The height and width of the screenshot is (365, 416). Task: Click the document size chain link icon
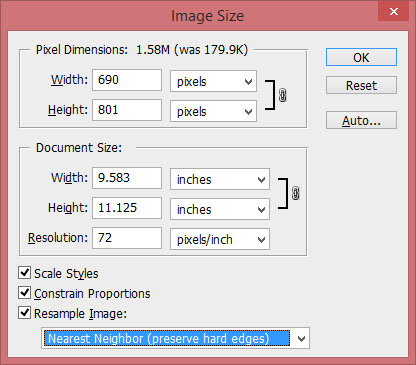pyautogui.click(x=295, y=193)
